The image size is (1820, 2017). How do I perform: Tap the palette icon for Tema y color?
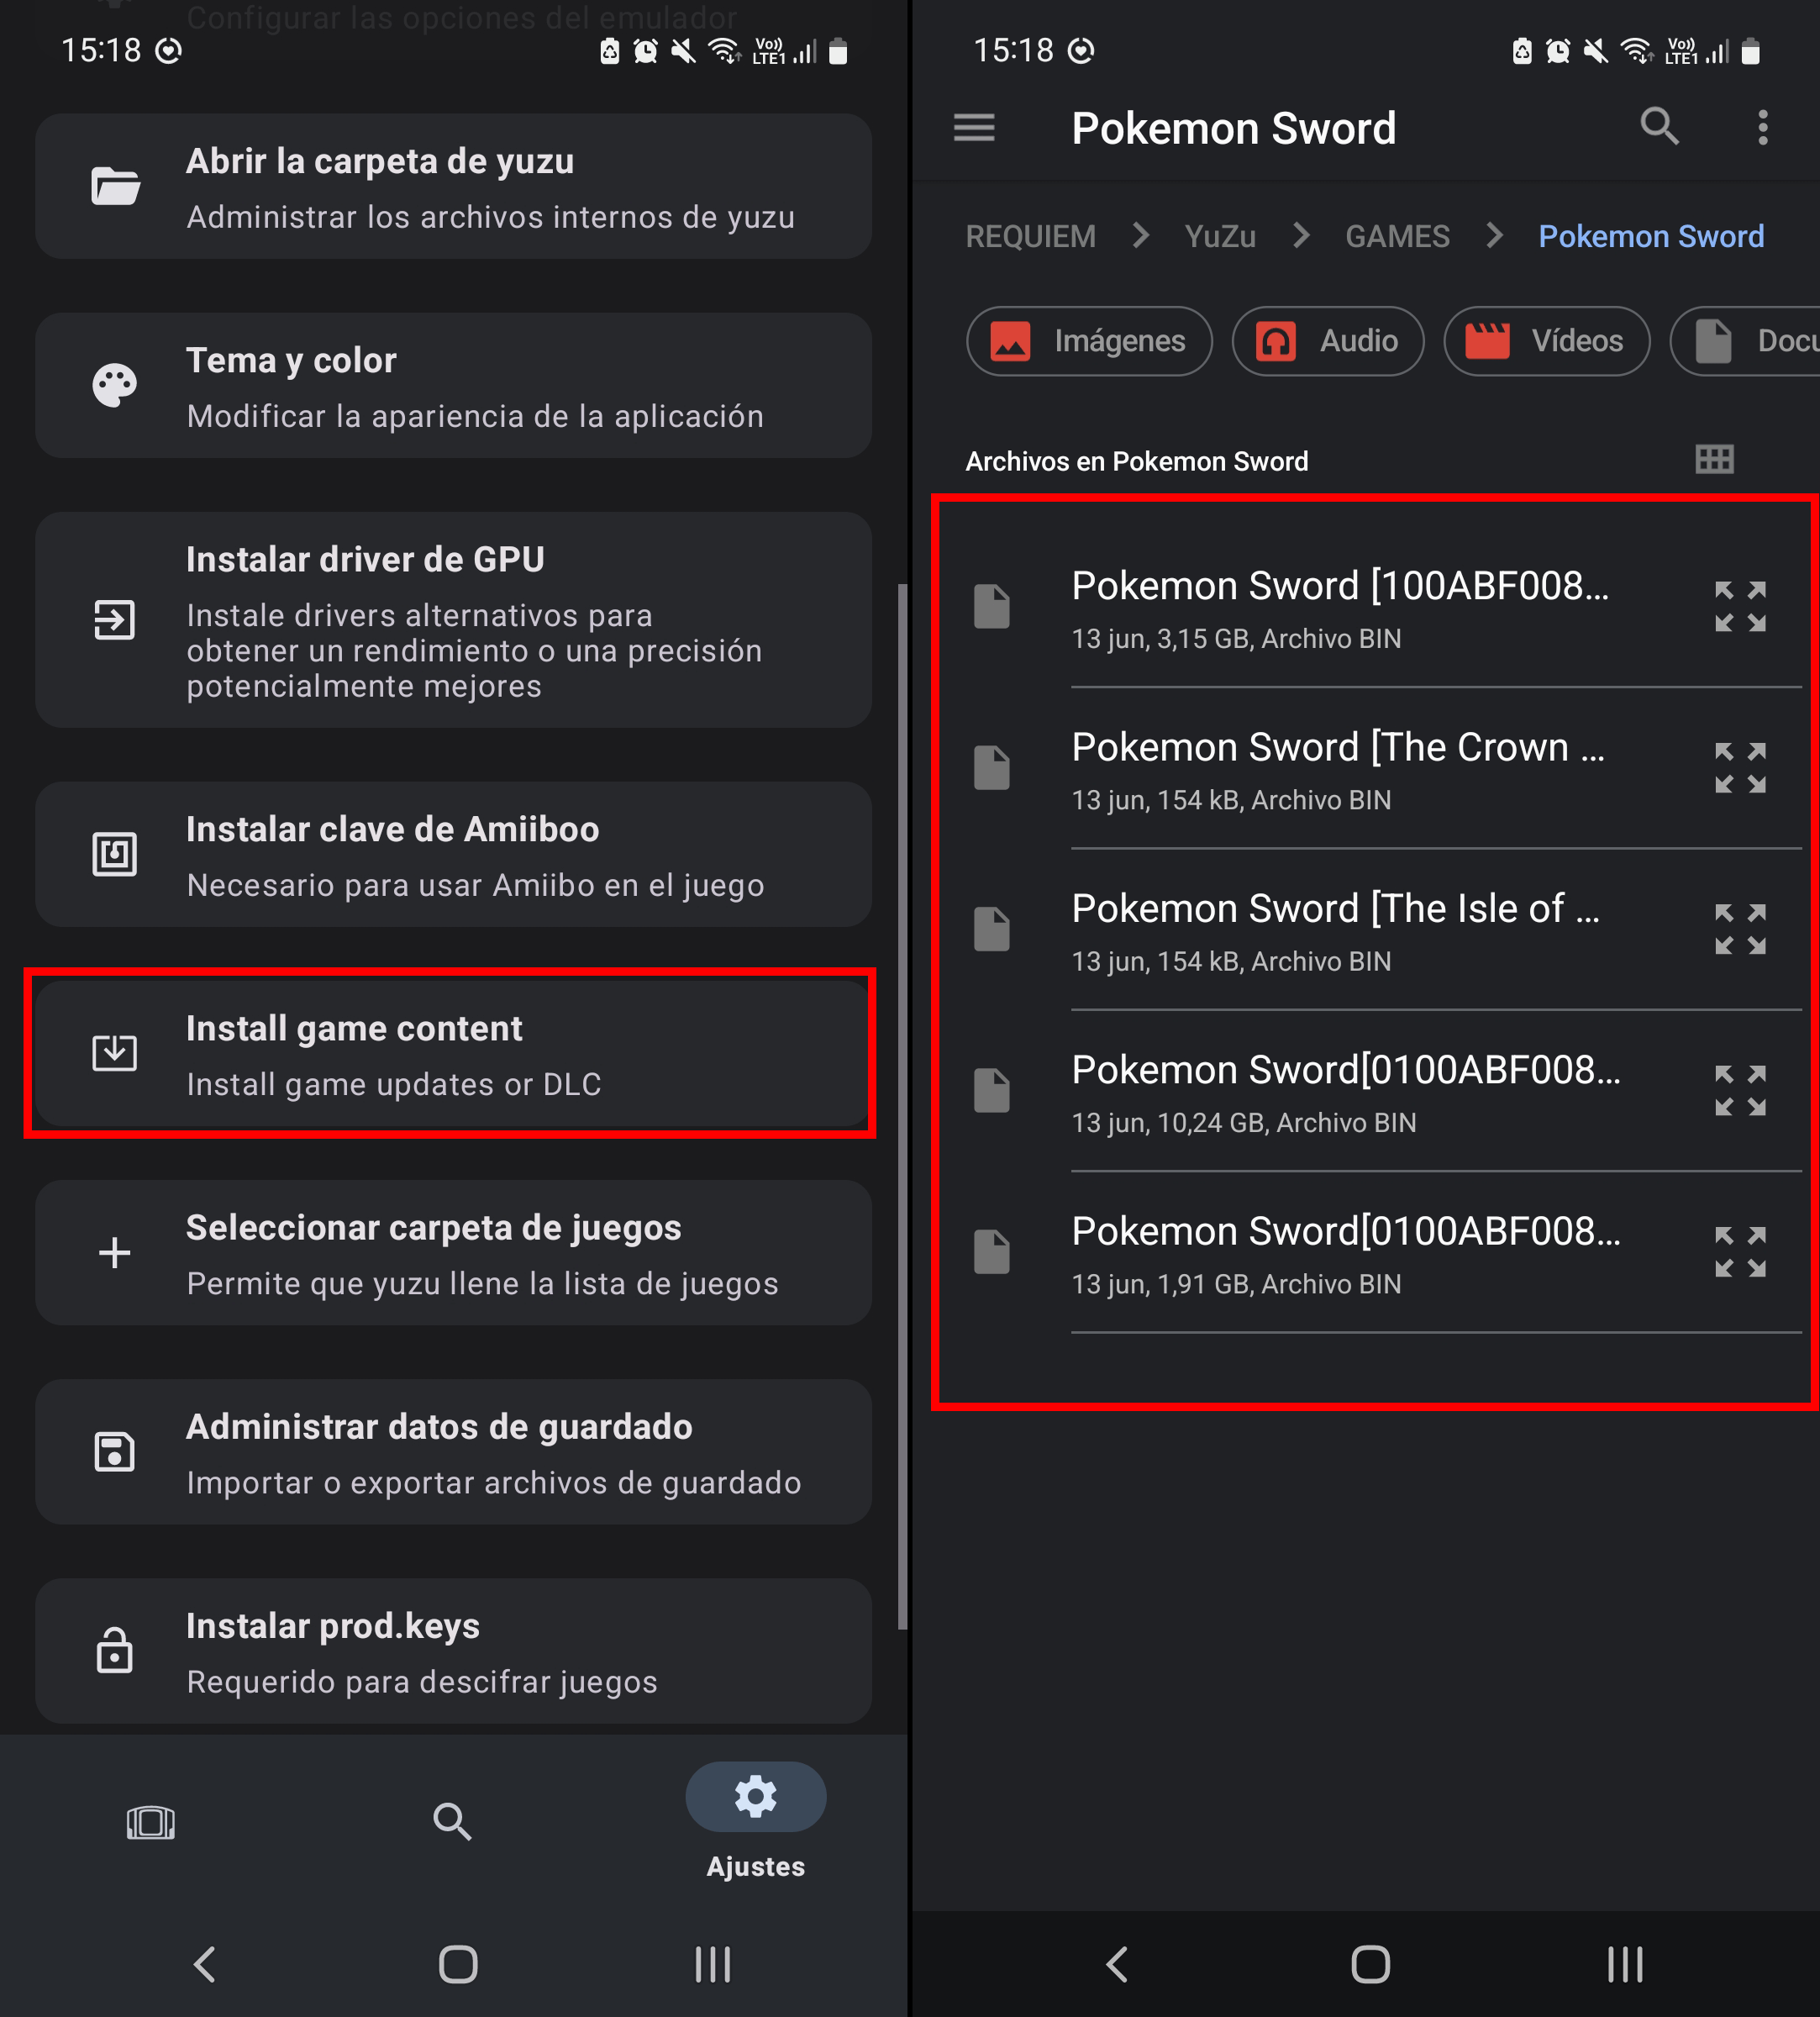115,385
